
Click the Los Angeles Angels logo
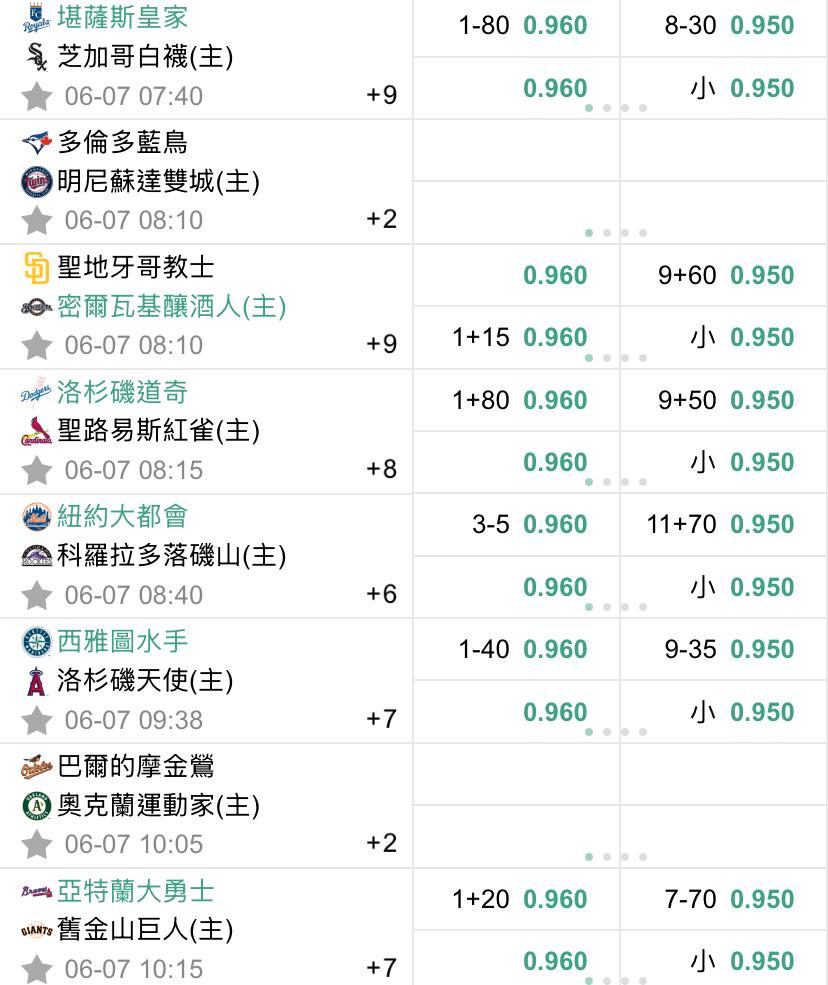click(x=36, y=681)
